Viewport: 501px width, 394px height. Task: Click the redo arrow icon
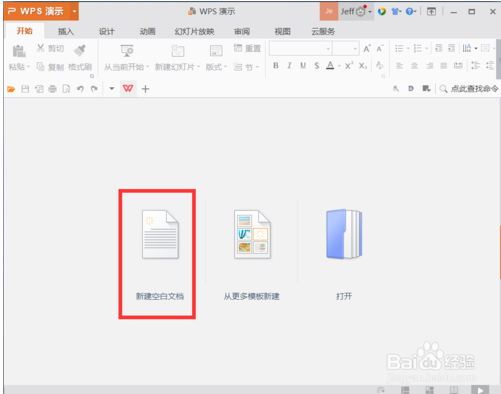coord(94,89)
